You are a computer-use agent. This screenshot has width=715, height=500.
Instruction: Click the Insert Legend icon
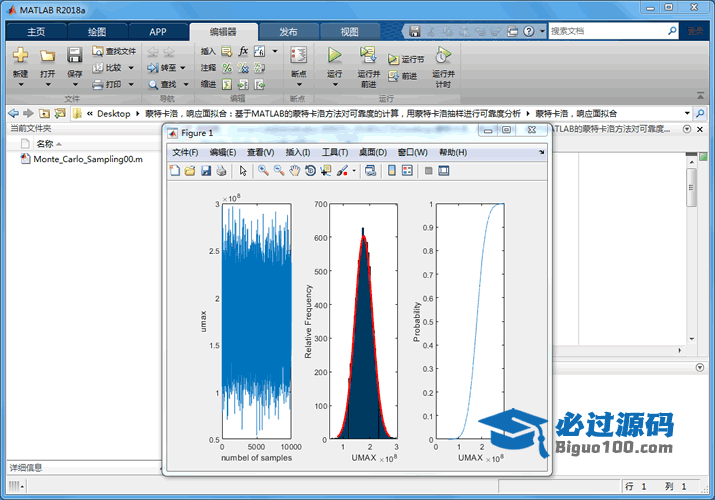(407, 171)
